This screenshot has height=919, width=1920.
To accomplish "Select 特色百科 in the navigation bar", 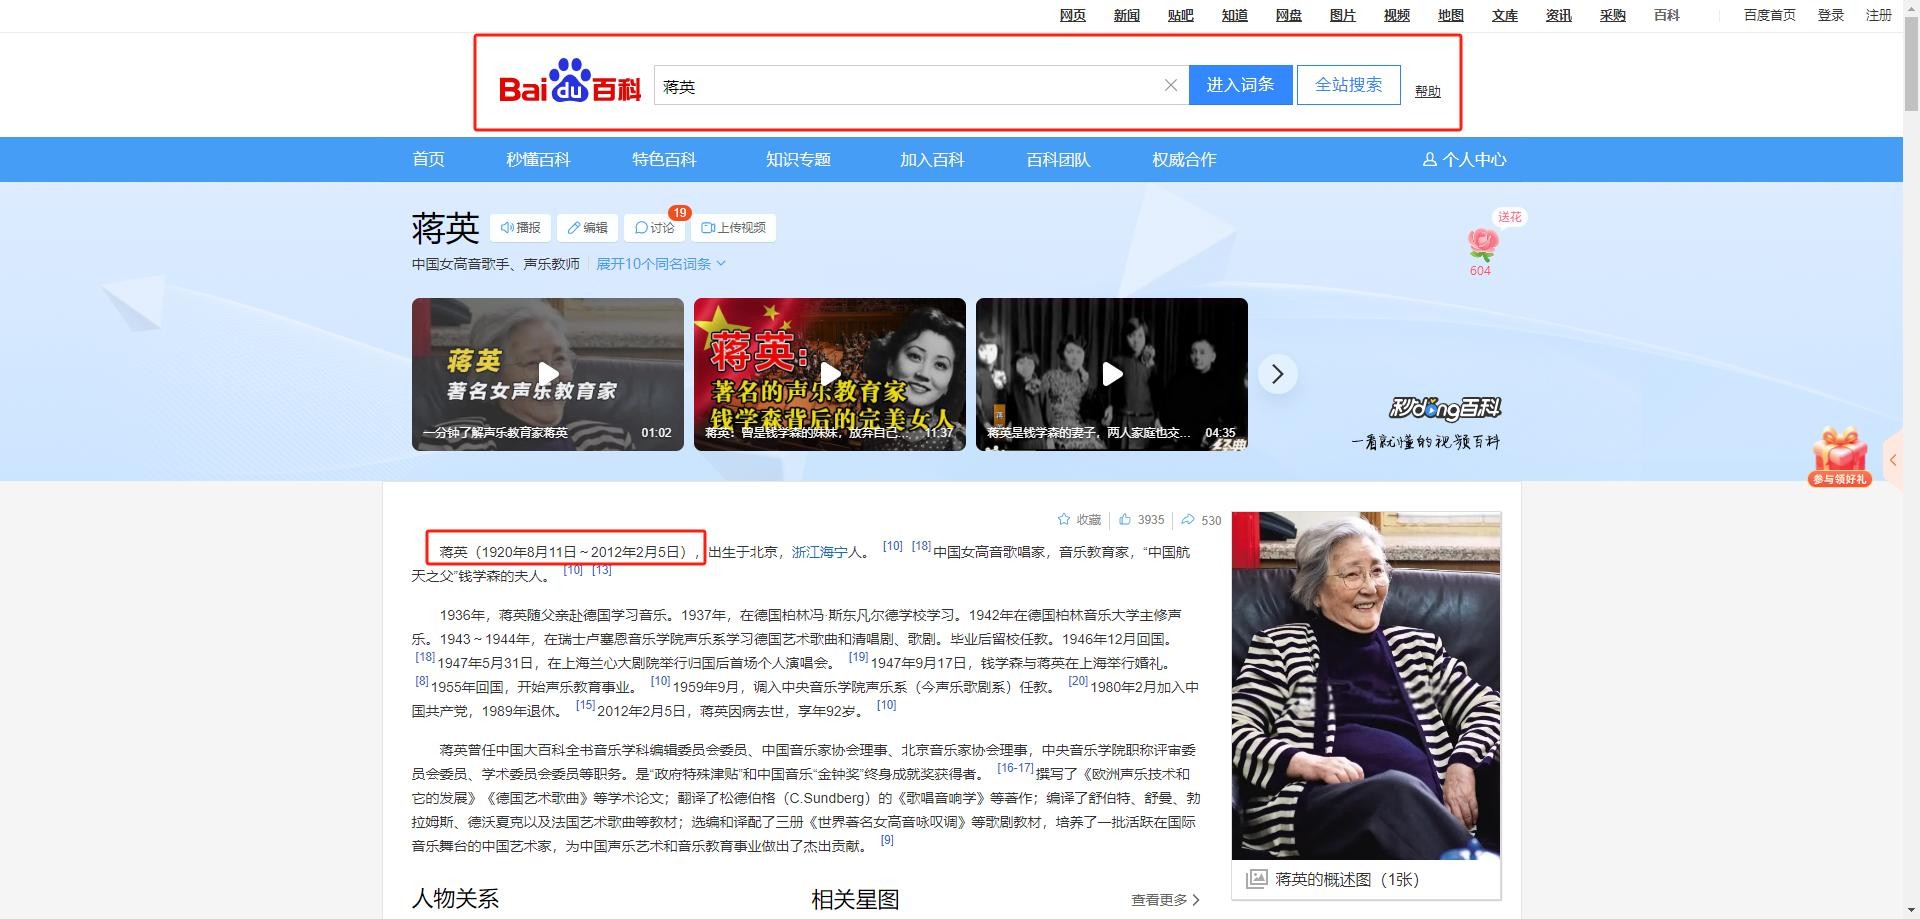I will [664, 160].
